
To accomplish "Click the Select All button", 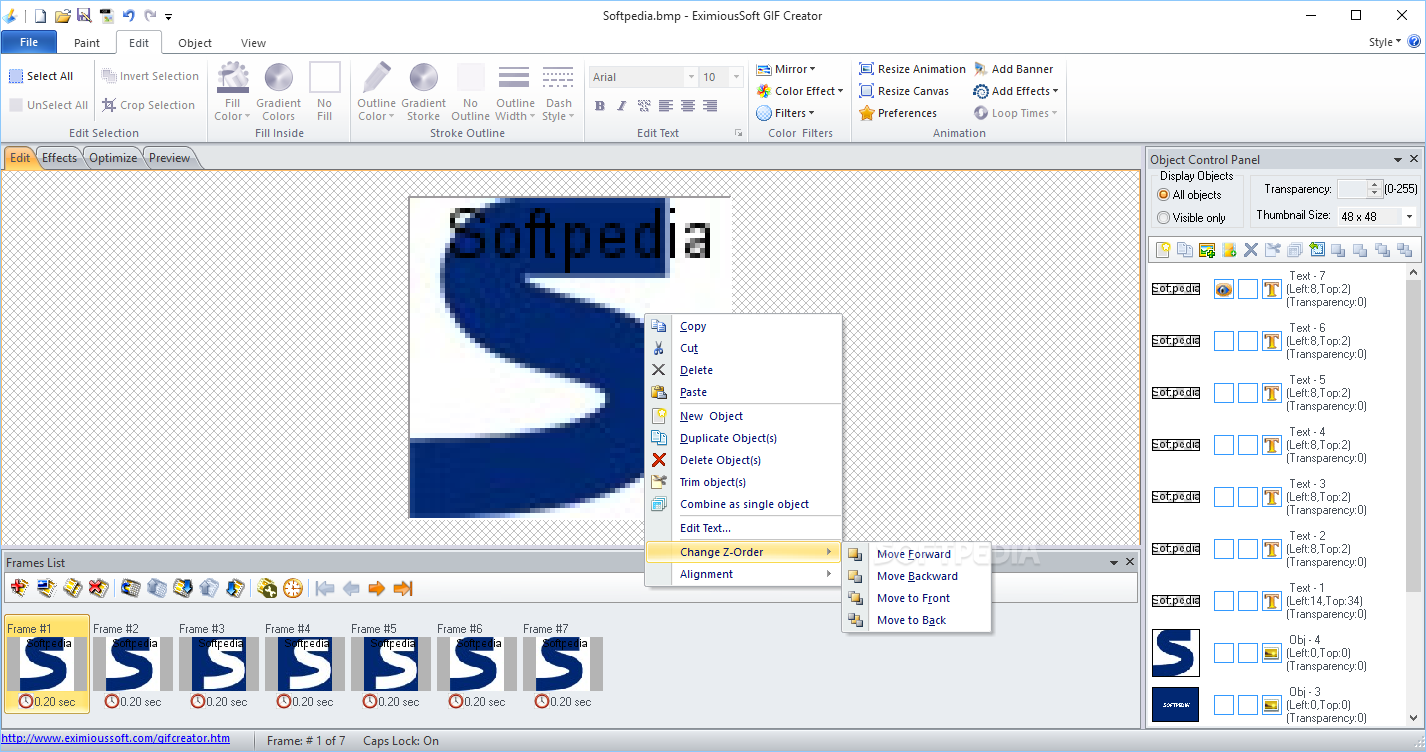I will tap(41, 76).
